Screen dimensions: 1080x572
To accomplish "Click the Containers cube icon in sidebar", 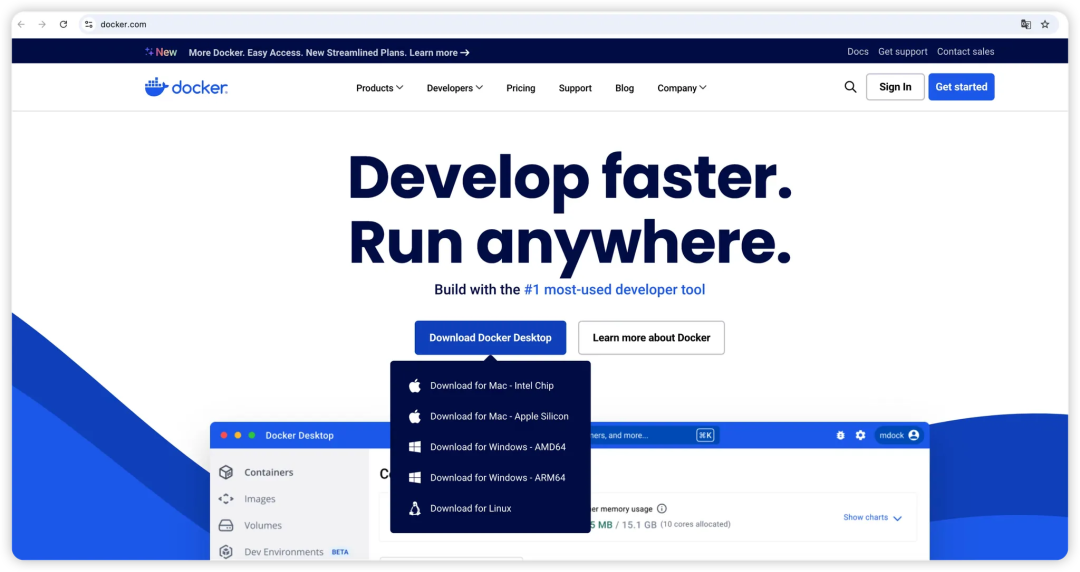I will point(226,472).
